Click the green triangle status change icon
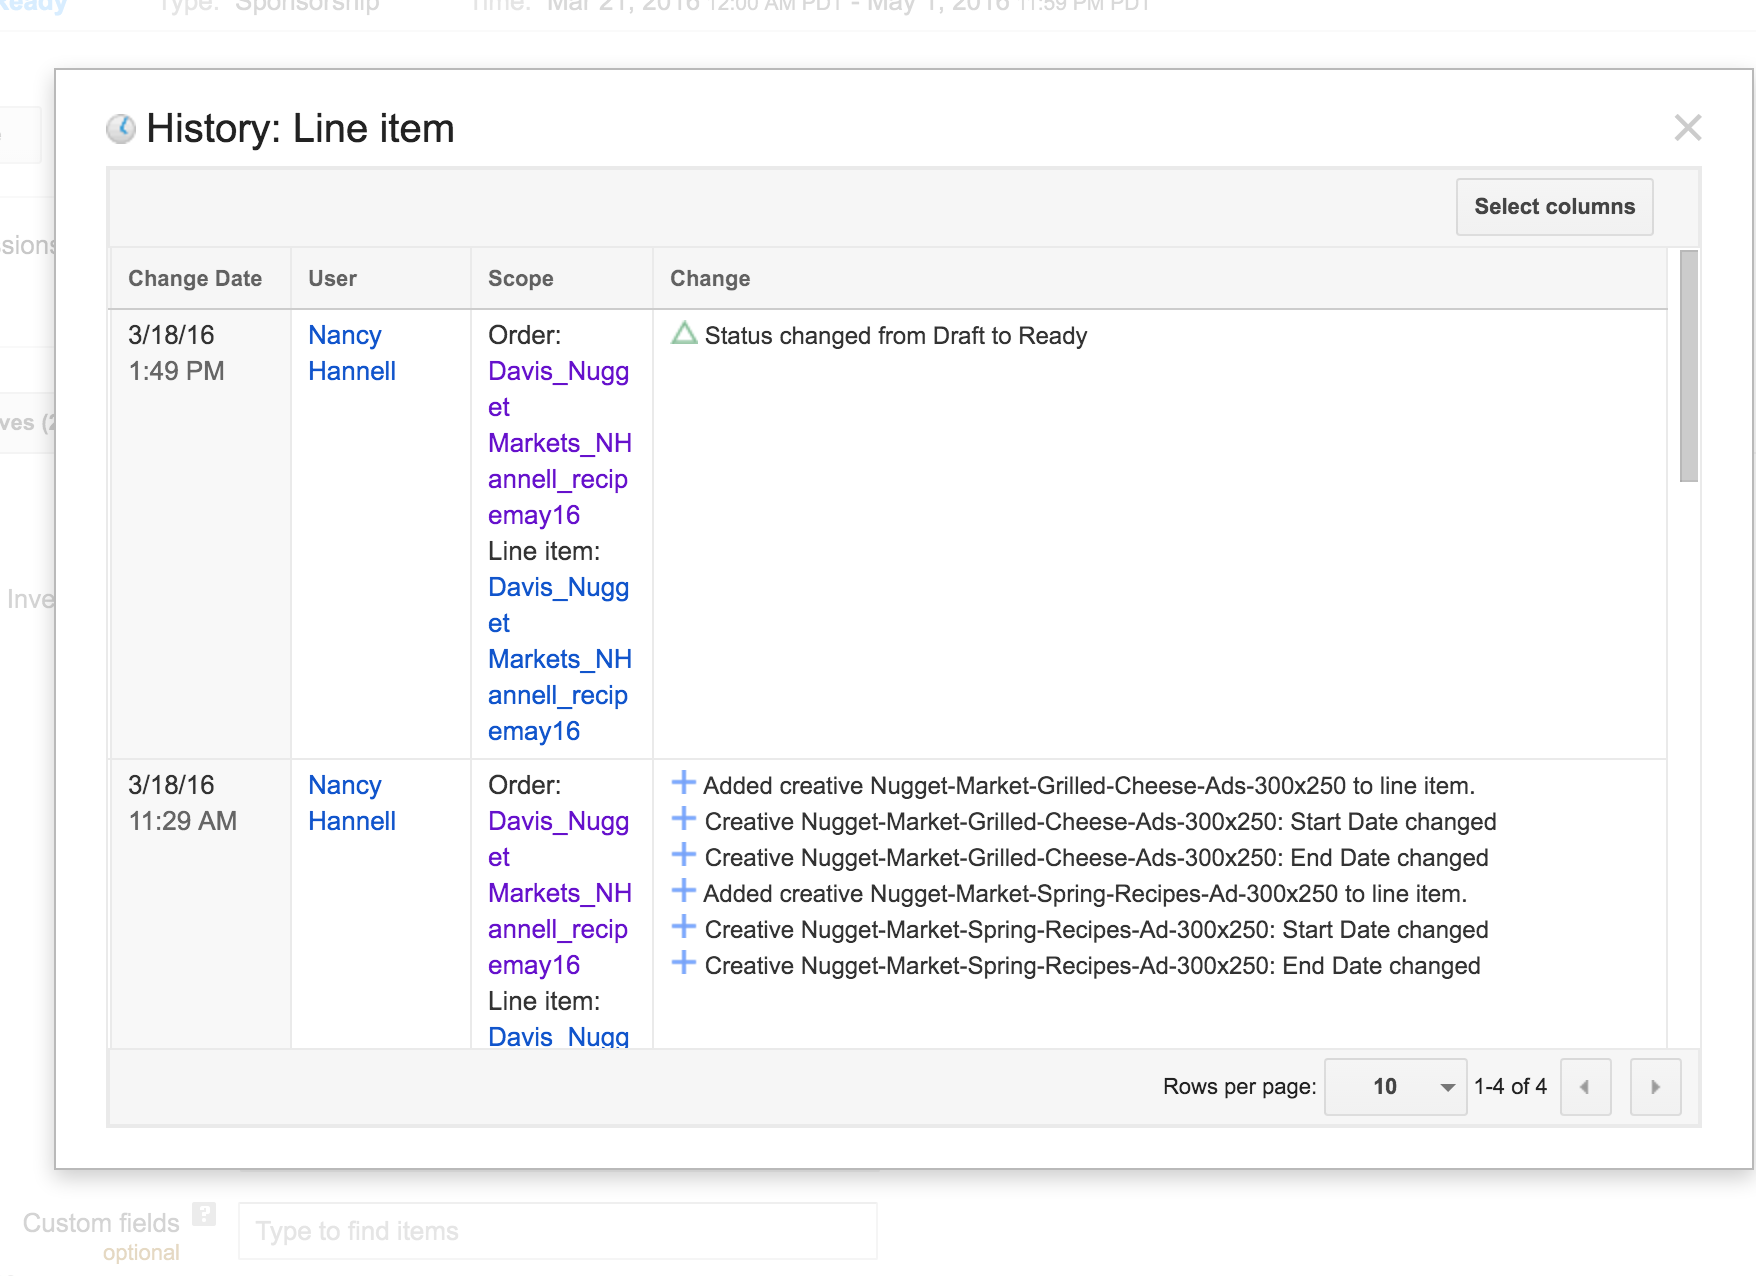Image resolution: width=1756 pixels, height=1276 pixels. point(684,334)
